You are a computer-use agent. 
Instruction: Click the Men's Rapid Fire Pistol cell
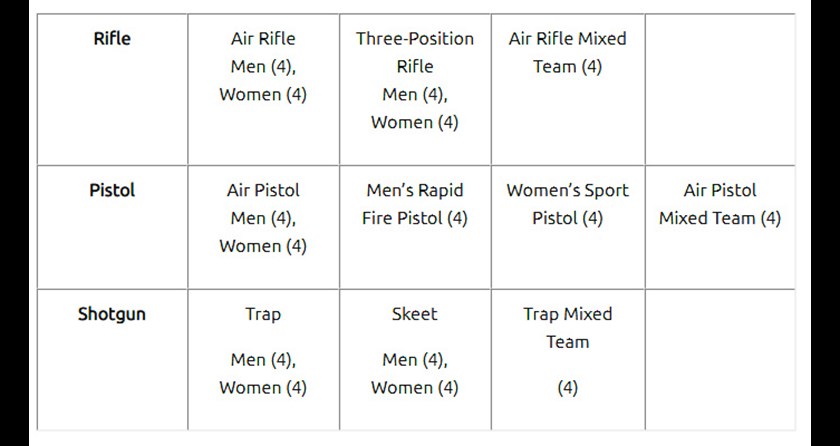tap(415, 228)
